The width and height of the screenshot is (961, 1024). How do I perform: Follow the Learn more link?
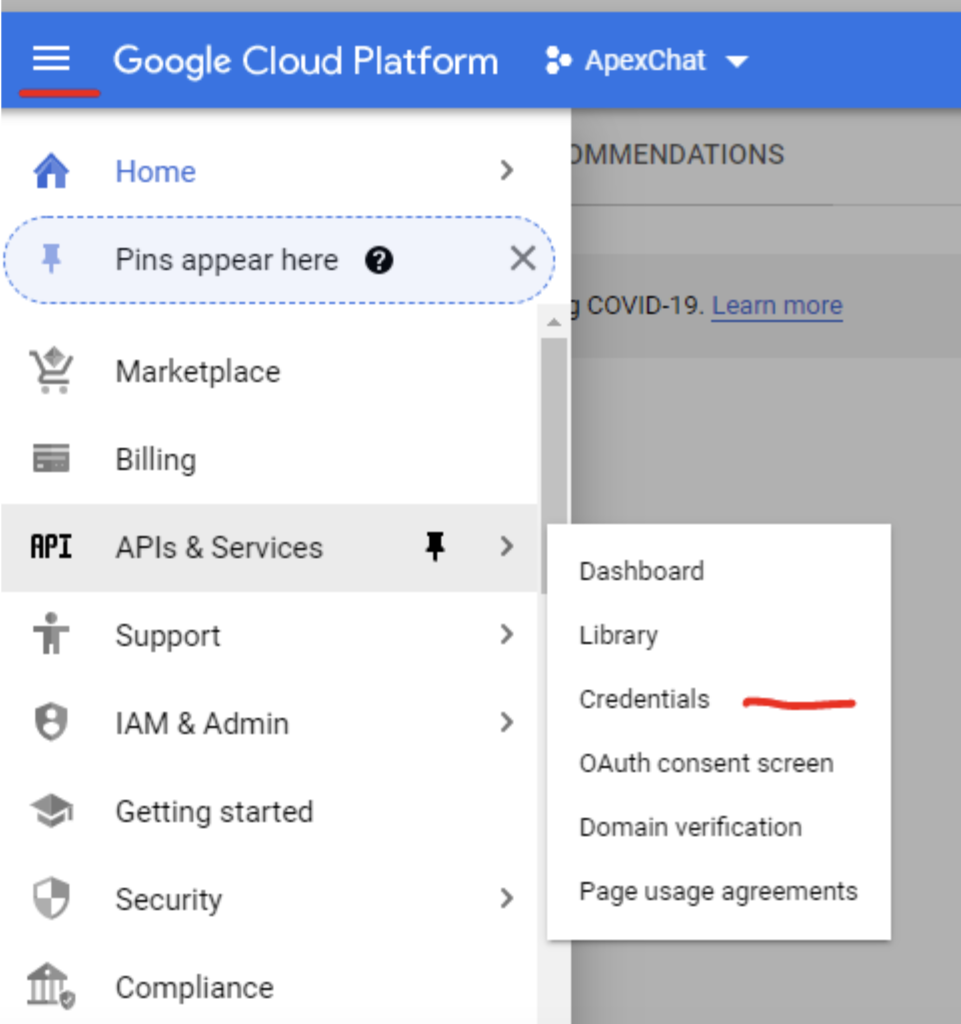[x=777, y=306]
